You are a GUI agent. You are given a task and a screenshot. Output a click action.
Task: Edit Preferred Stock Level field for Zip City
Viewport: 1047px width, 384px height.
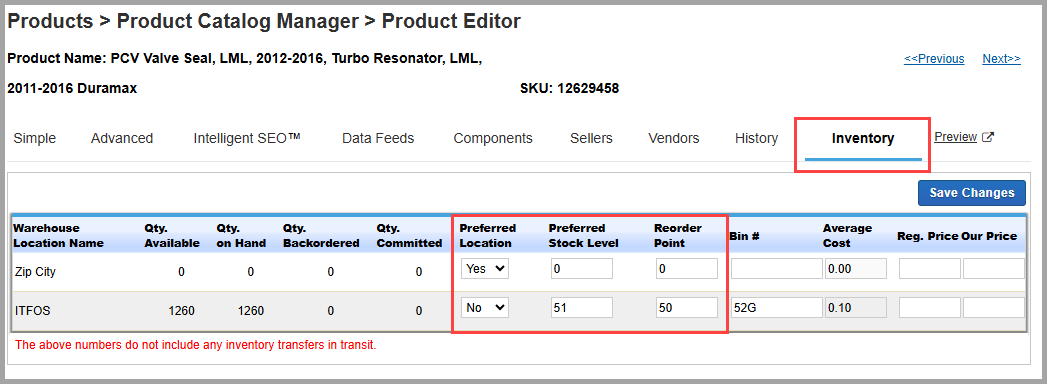[x=582, y=268]
